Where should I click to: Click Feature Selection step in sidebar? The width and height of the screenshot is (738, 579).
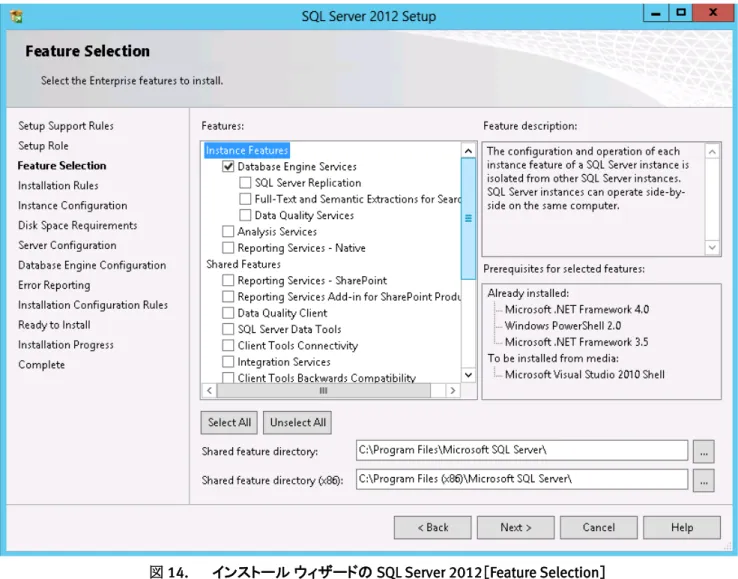[x=62, y=166]
